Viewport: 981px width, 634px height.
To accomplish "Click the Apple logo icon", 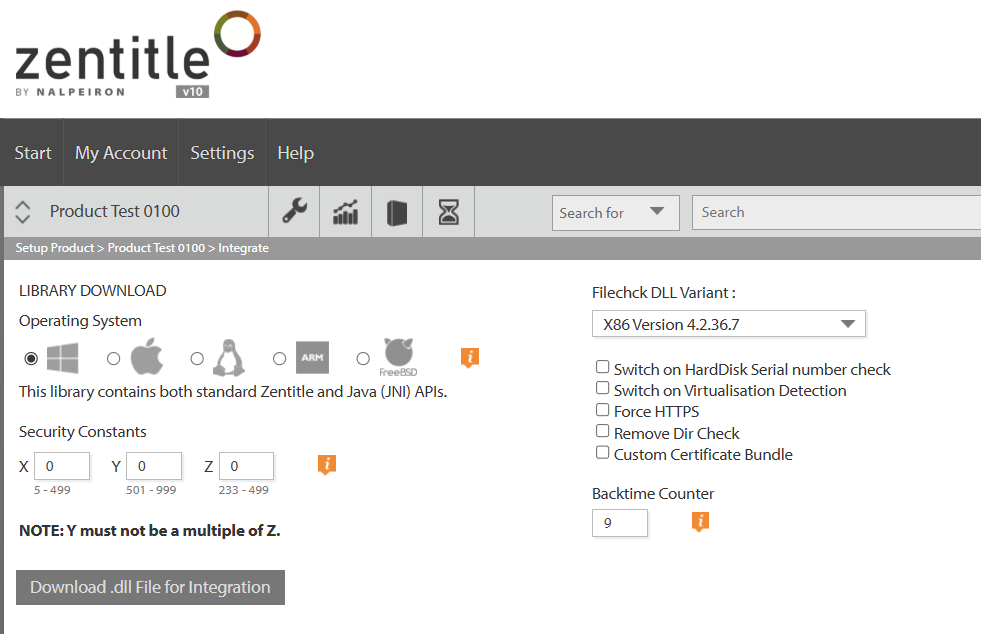I will pos(147,357).
